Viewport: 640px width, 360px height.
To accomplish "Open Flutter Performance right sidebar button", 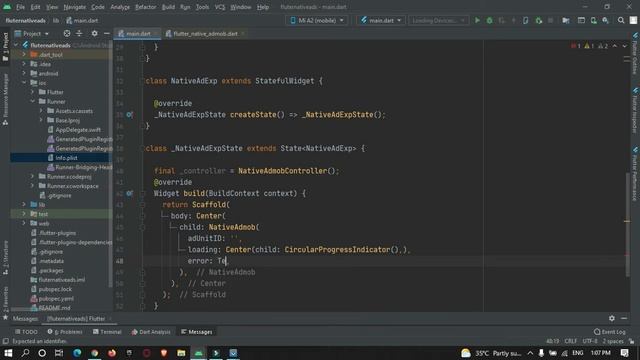I will pyautogui.click(x=635, y=173).
